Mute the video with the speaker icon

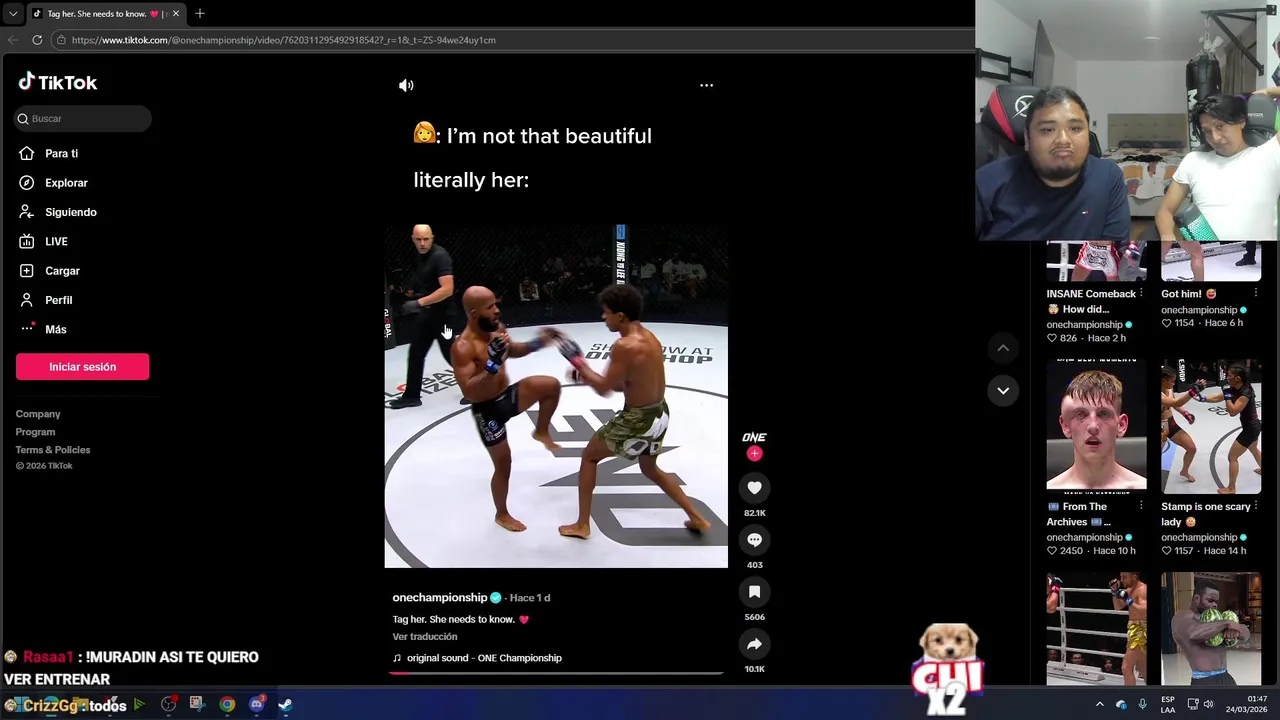[x=406, y=85]
